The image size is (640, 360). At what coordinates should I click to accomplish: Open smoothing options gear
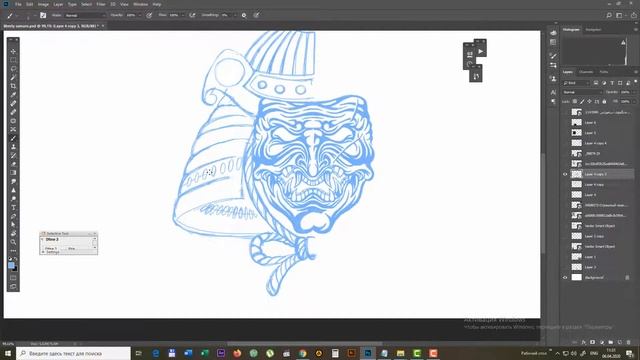point(244,15)
